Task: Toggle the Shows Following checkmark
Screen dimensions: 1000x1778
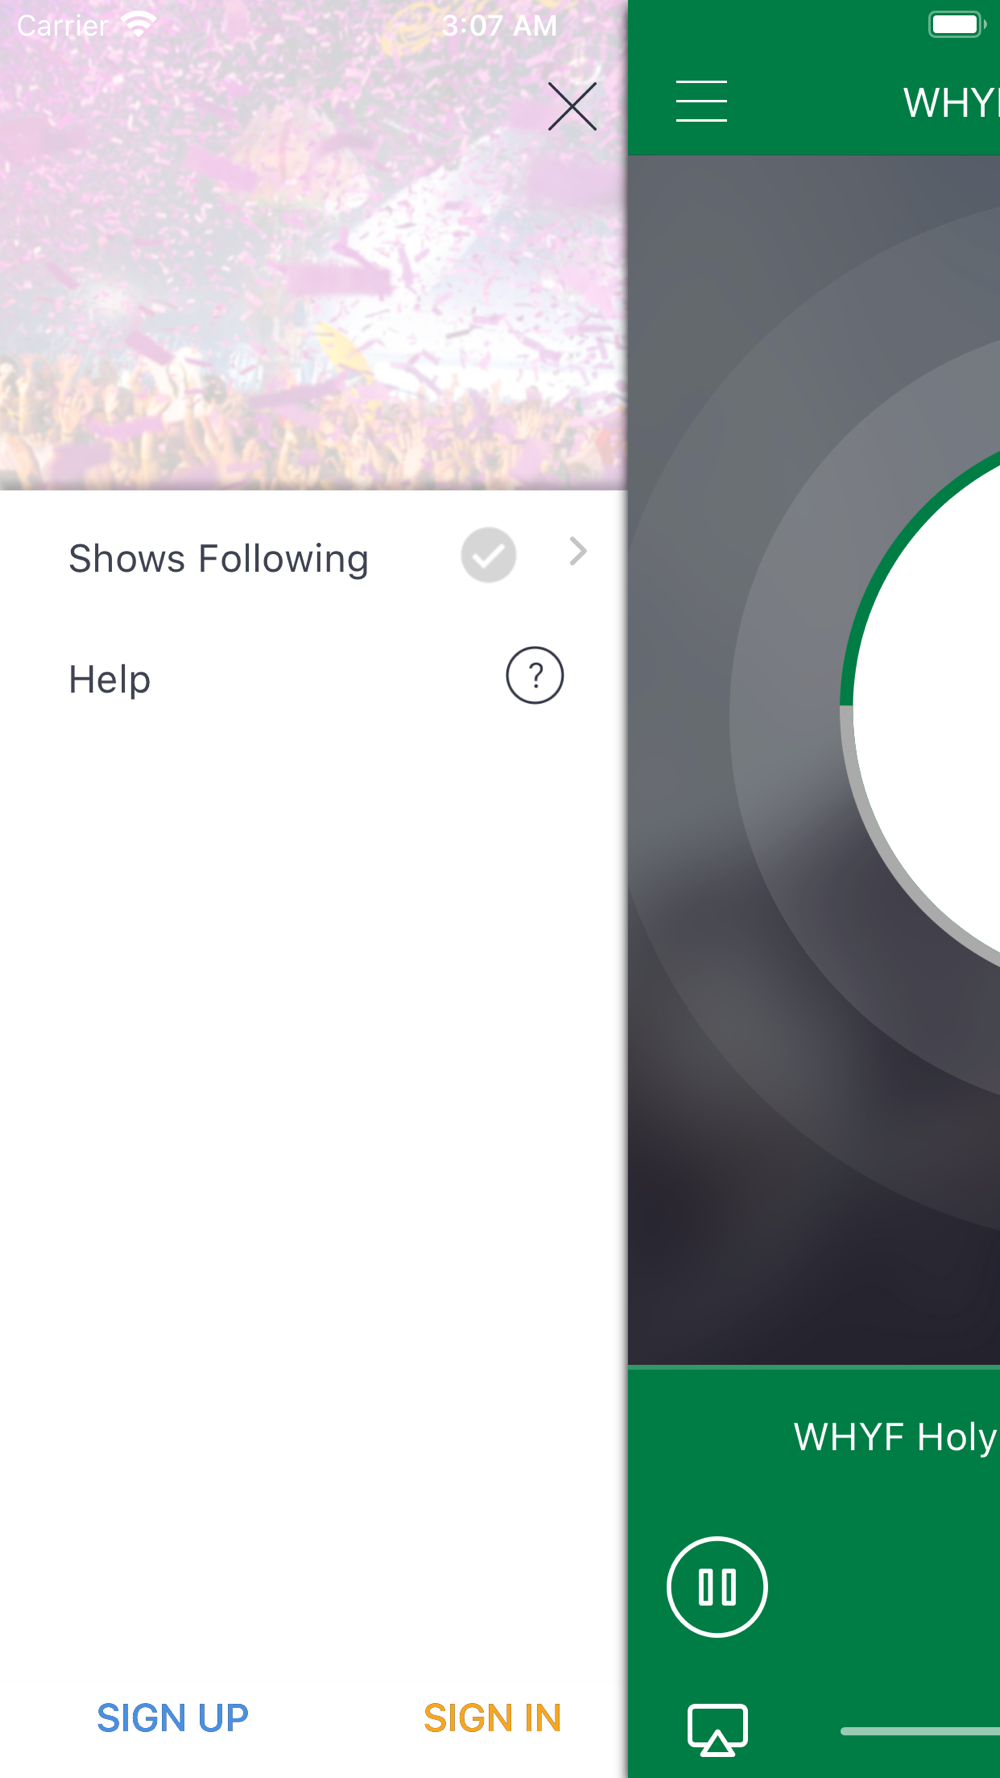Action: (488, 555)
